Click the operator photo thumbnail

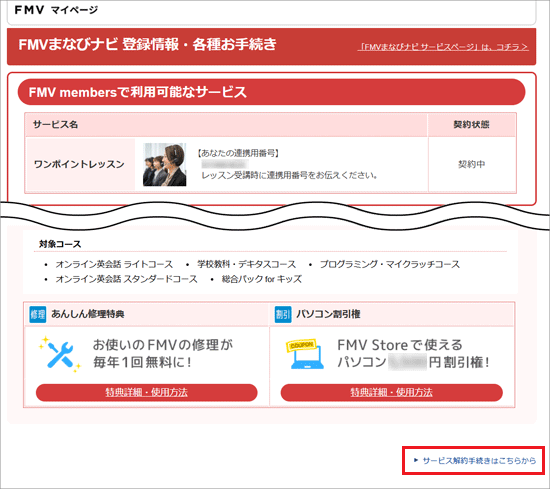pyautogui.click(x=165, y=164)
